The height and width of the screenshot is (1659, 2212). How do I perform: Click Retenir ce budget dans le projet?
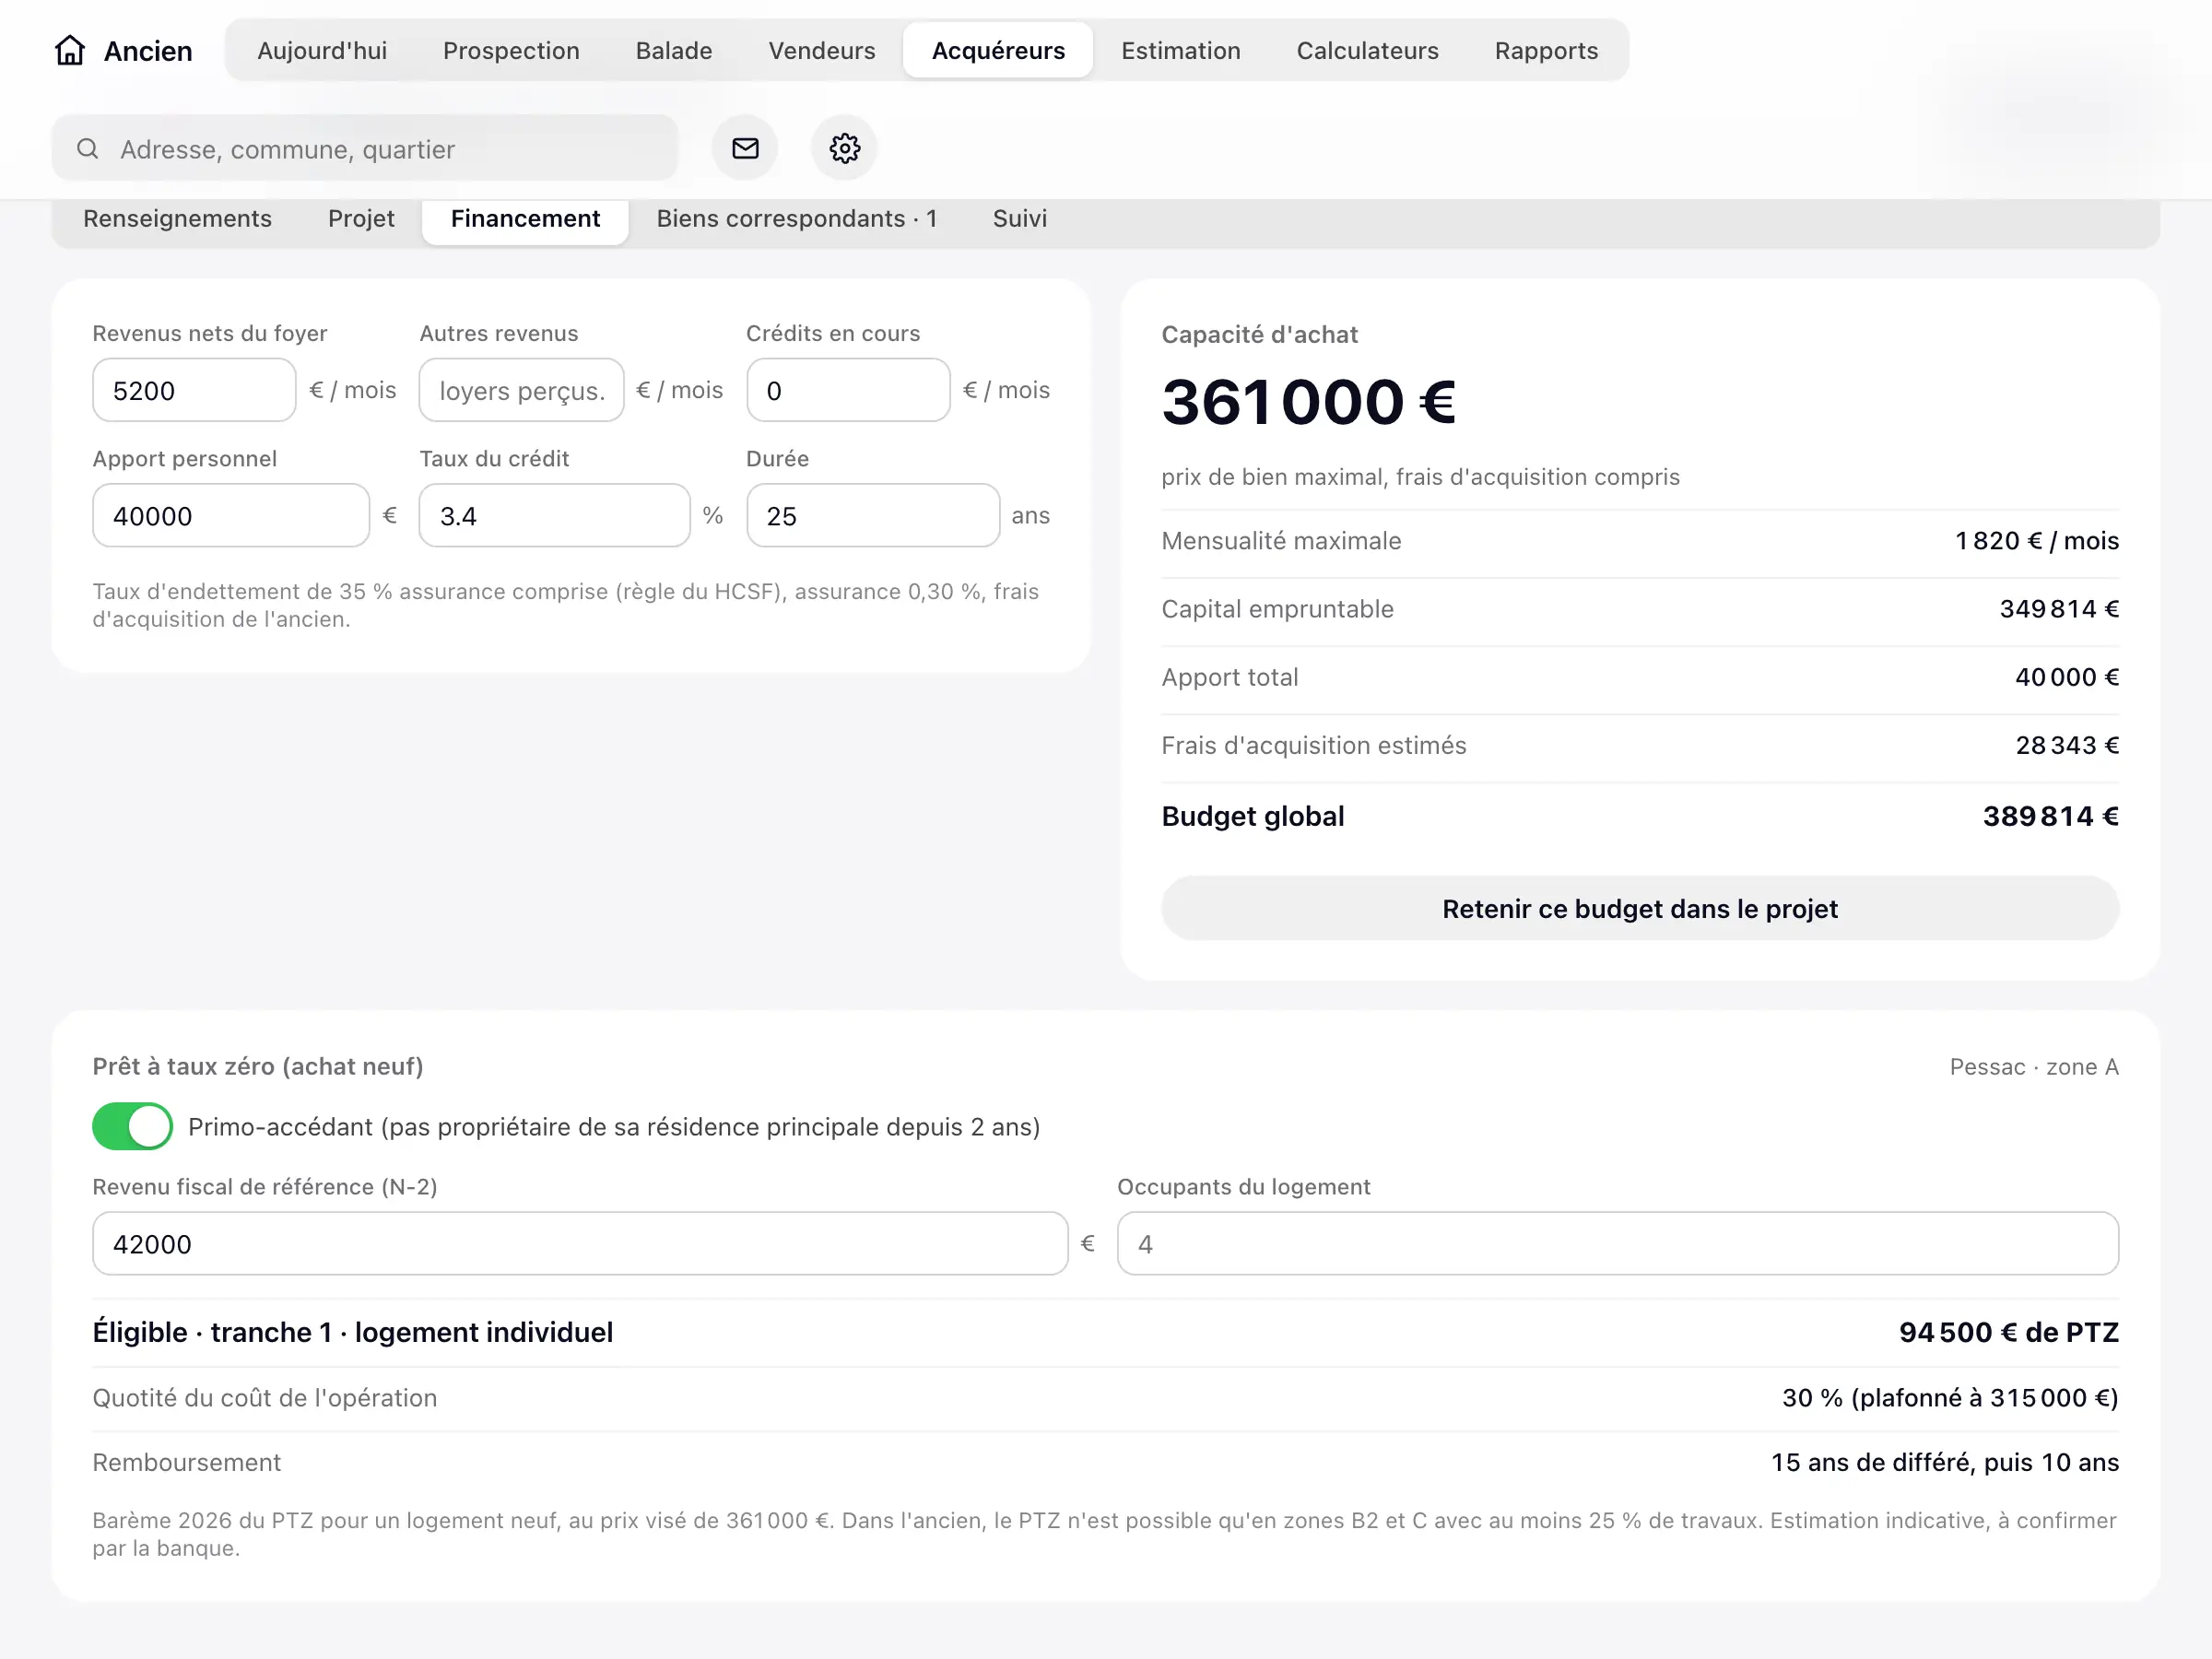tap(1640, 909)
